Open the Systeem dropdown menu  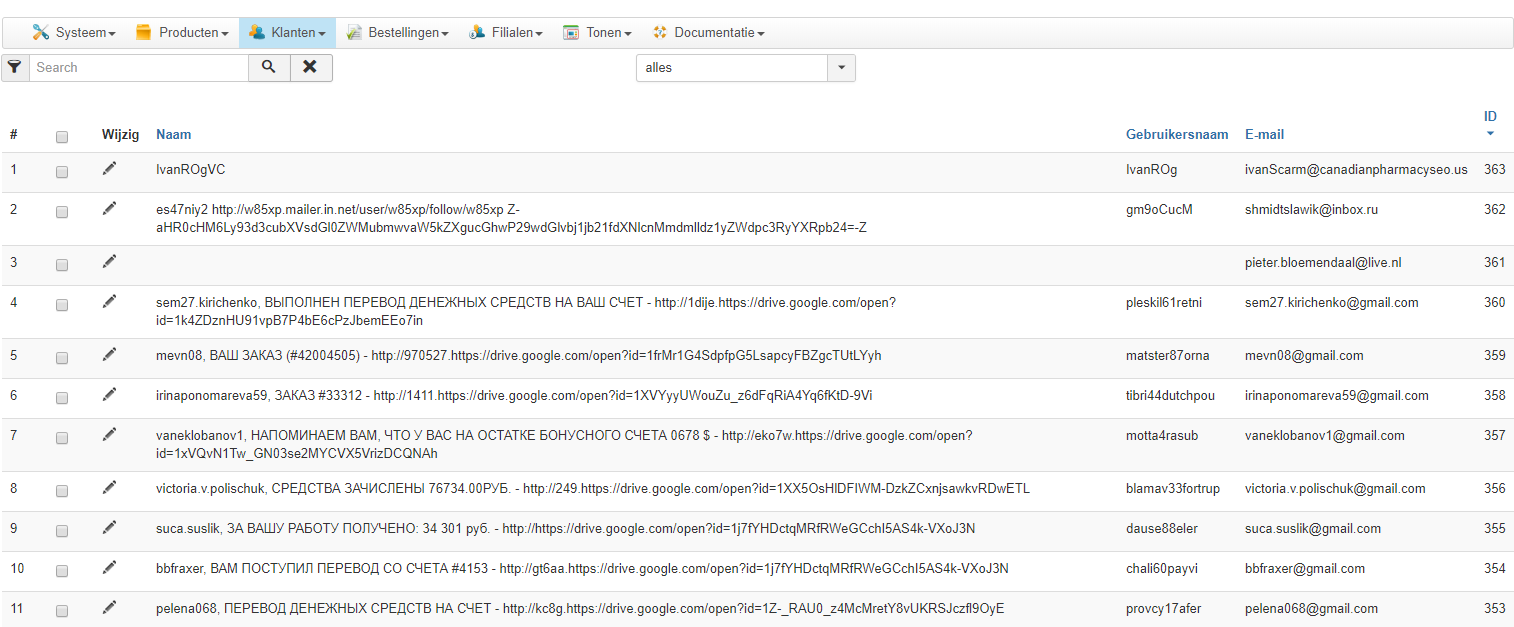coord(74,33)
